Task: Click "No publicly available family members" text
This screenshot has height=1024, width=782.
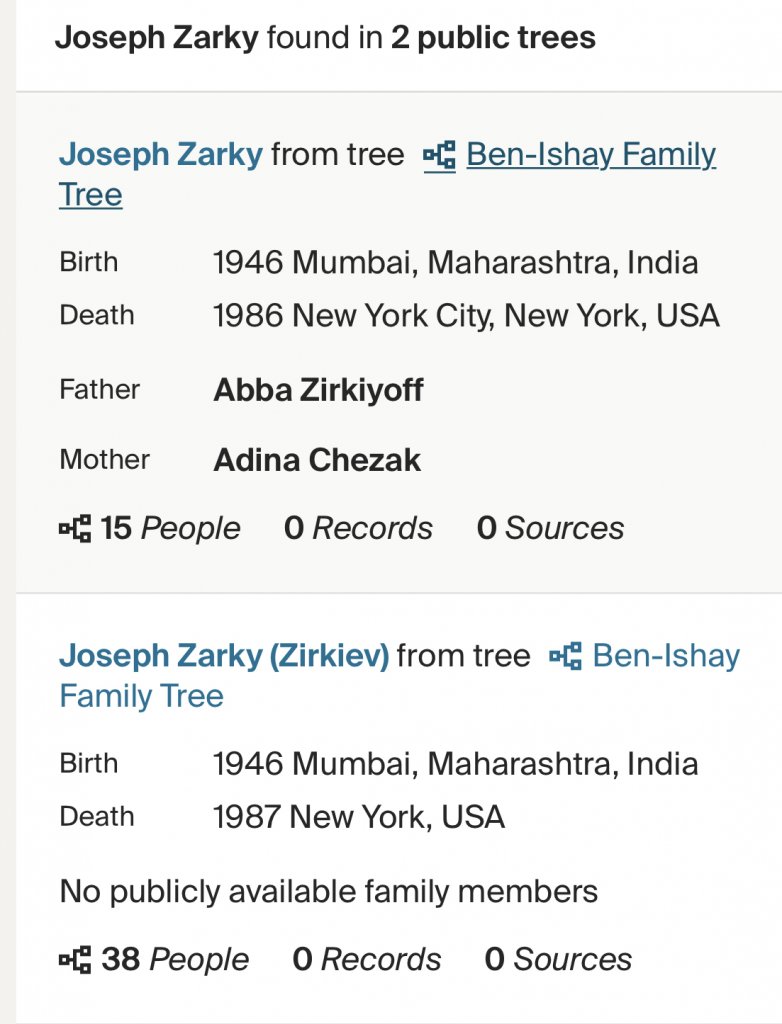Action: click(329, 891)
